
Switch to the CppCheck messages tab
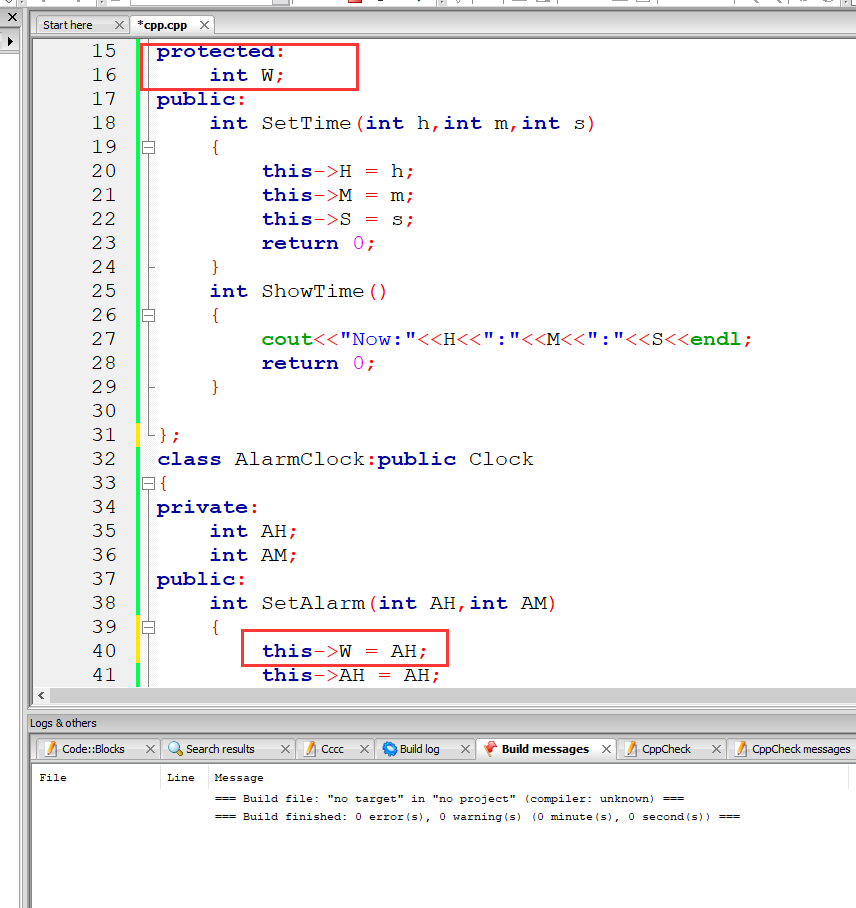point(800,749)
